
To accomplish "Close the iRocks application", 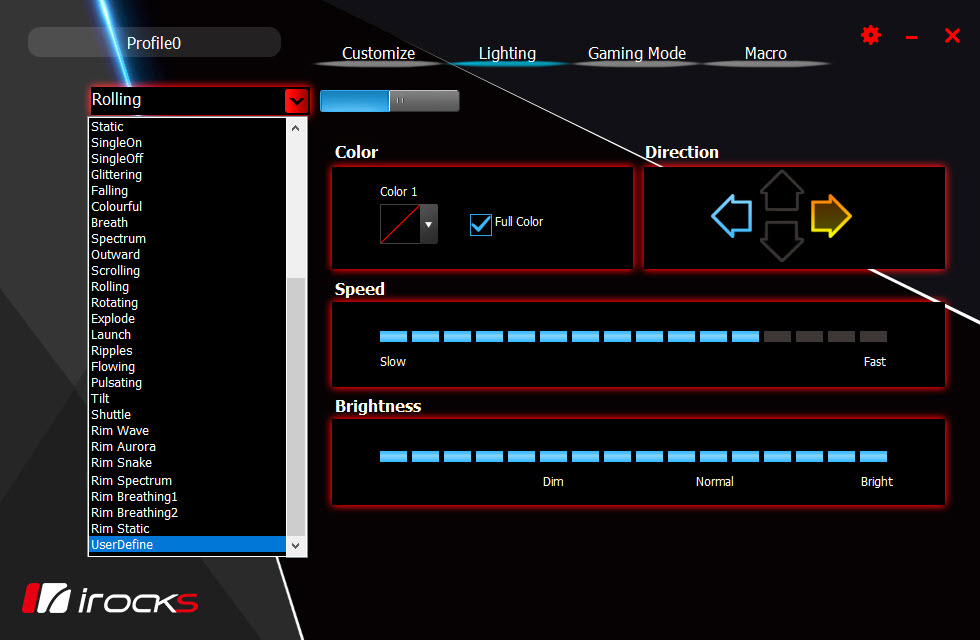I will pos(952,36).
